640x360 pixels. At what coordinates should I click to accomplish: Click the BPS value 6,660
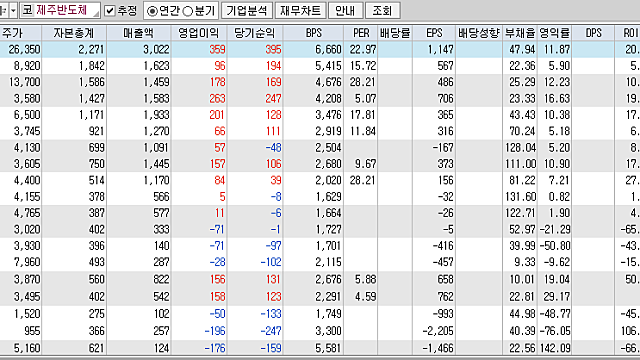point(328,50)
